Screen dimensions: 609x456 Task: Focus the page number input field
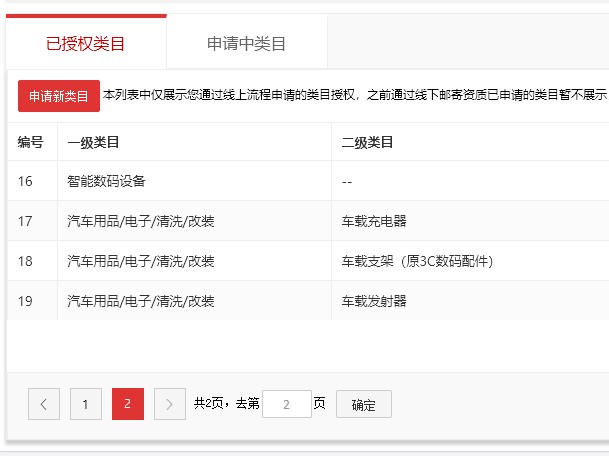point(287,404)
